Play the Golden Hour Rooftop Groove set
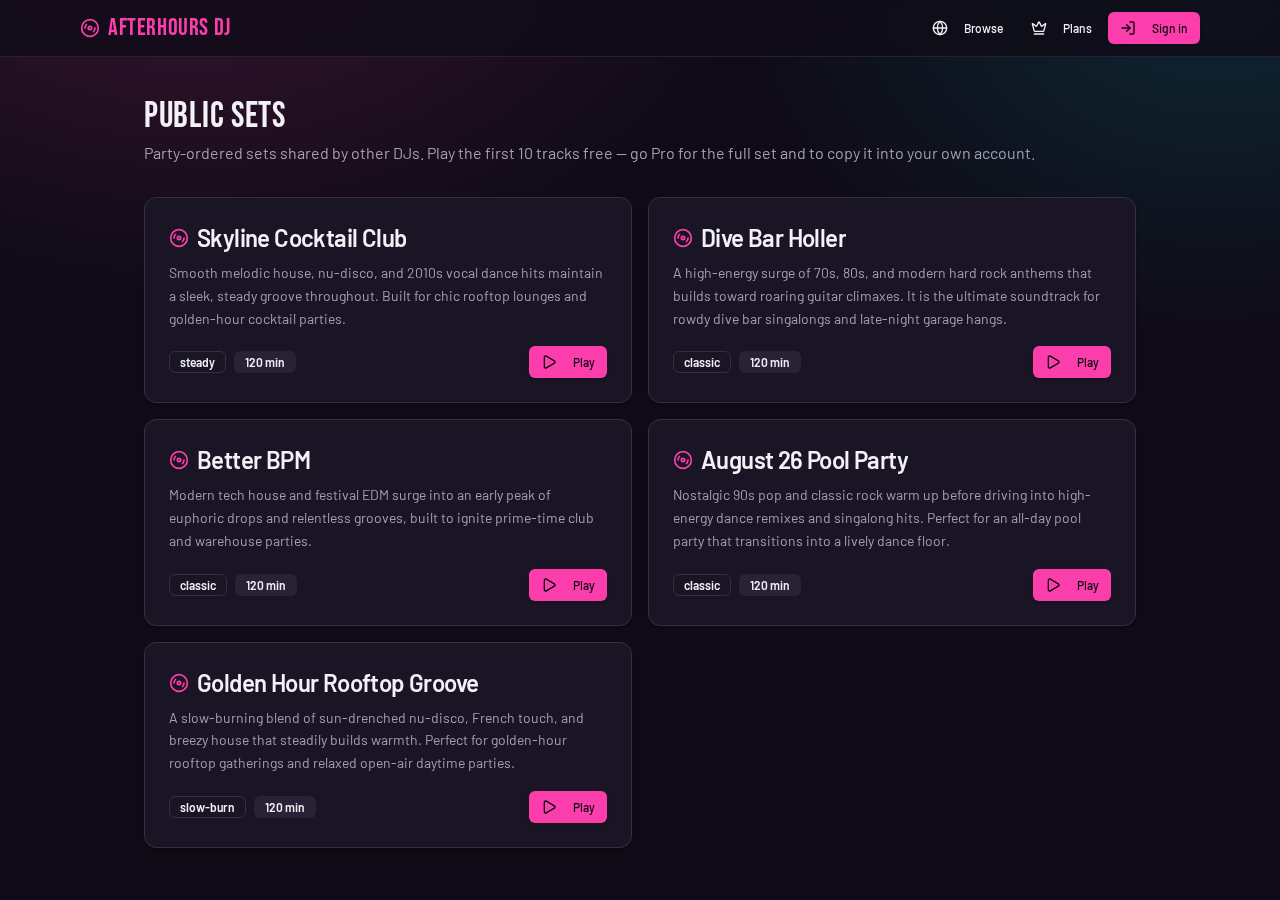1280x900 pixels. coord(568,807)
